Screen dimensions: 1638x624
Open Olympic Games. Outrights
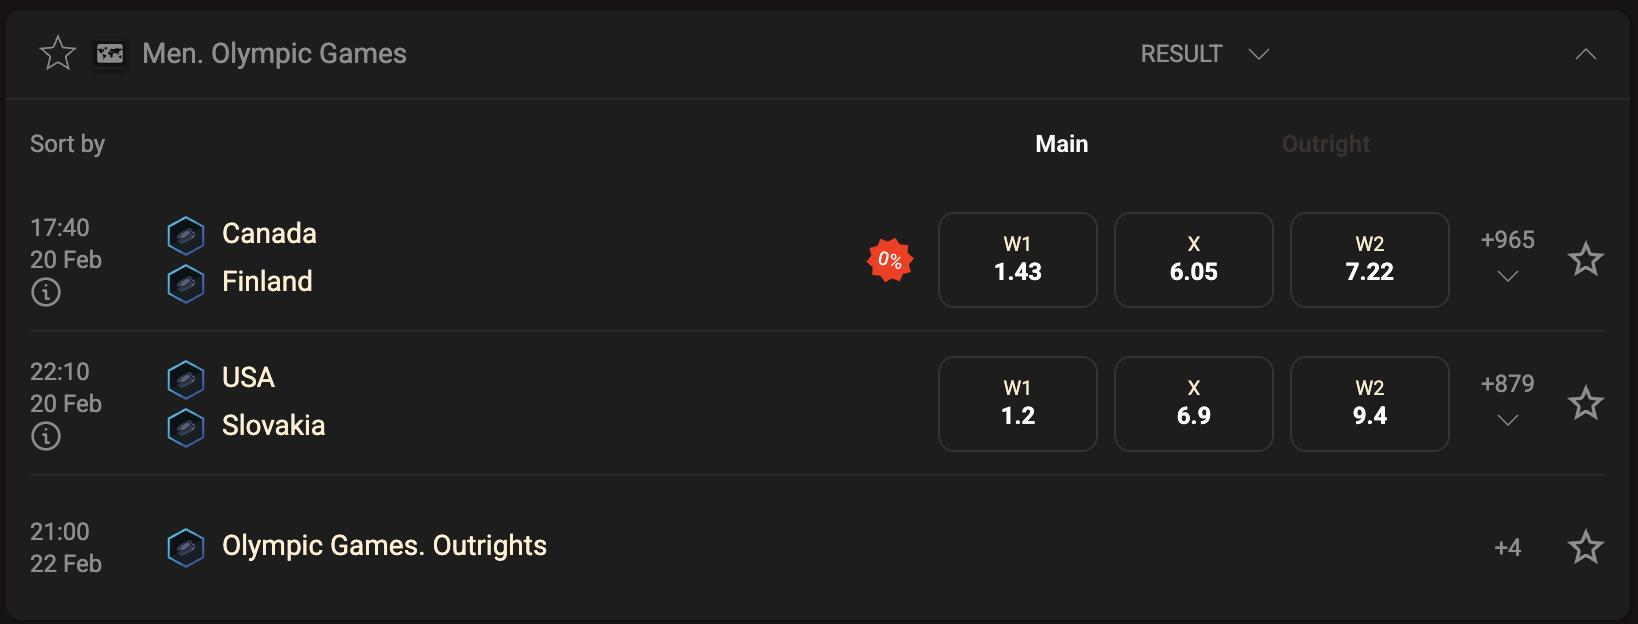(384, 547)
